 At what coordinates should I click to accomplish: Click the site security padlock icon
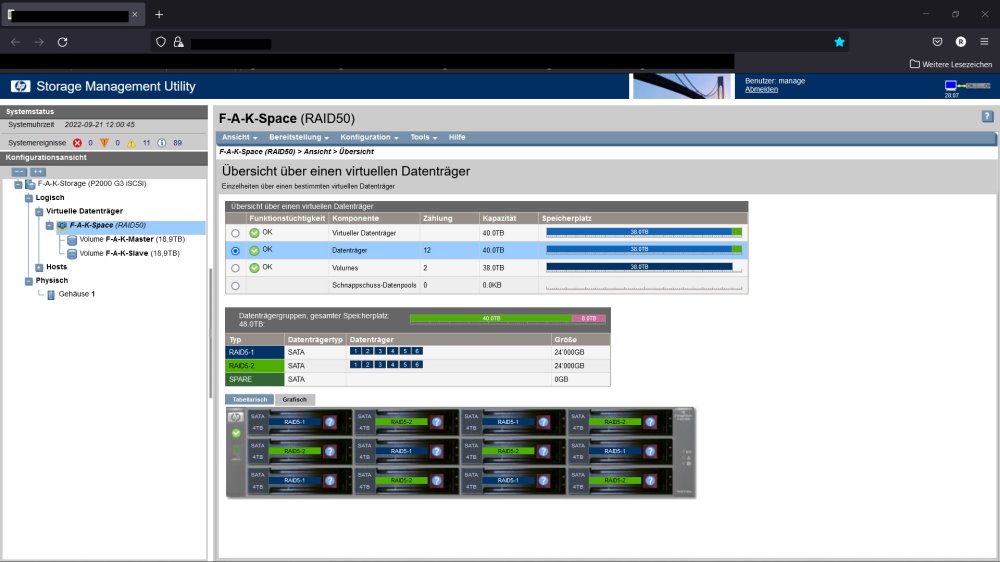click(179, 42)
